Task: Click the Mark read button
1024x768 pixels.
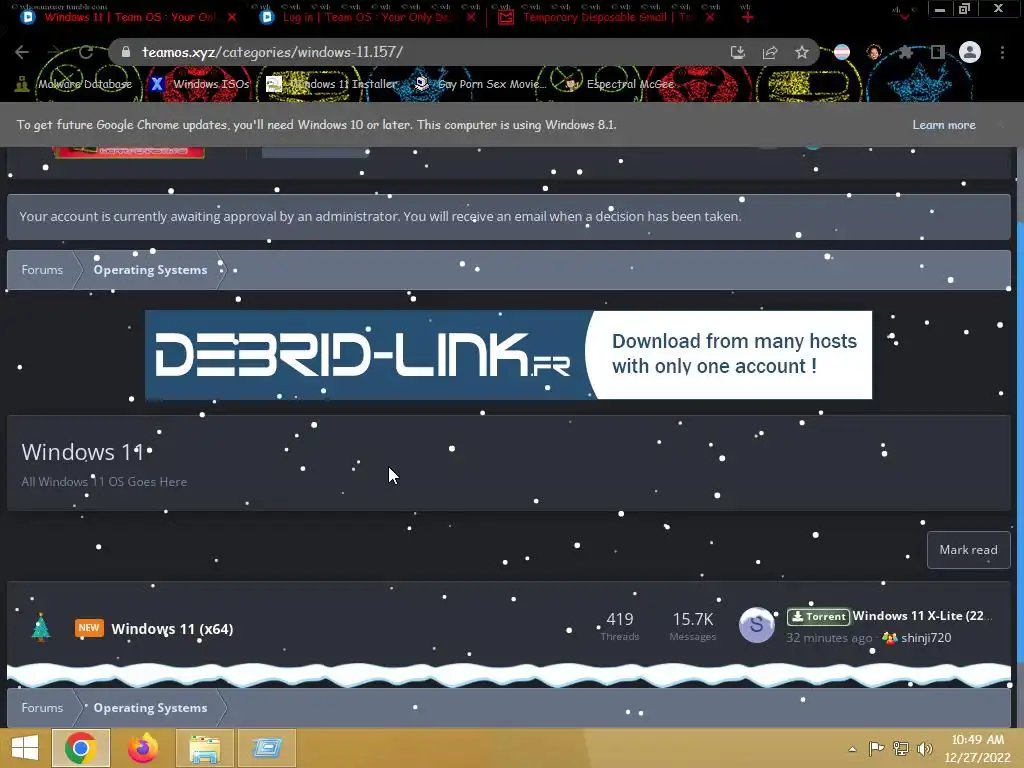Action: click(968, 550)
